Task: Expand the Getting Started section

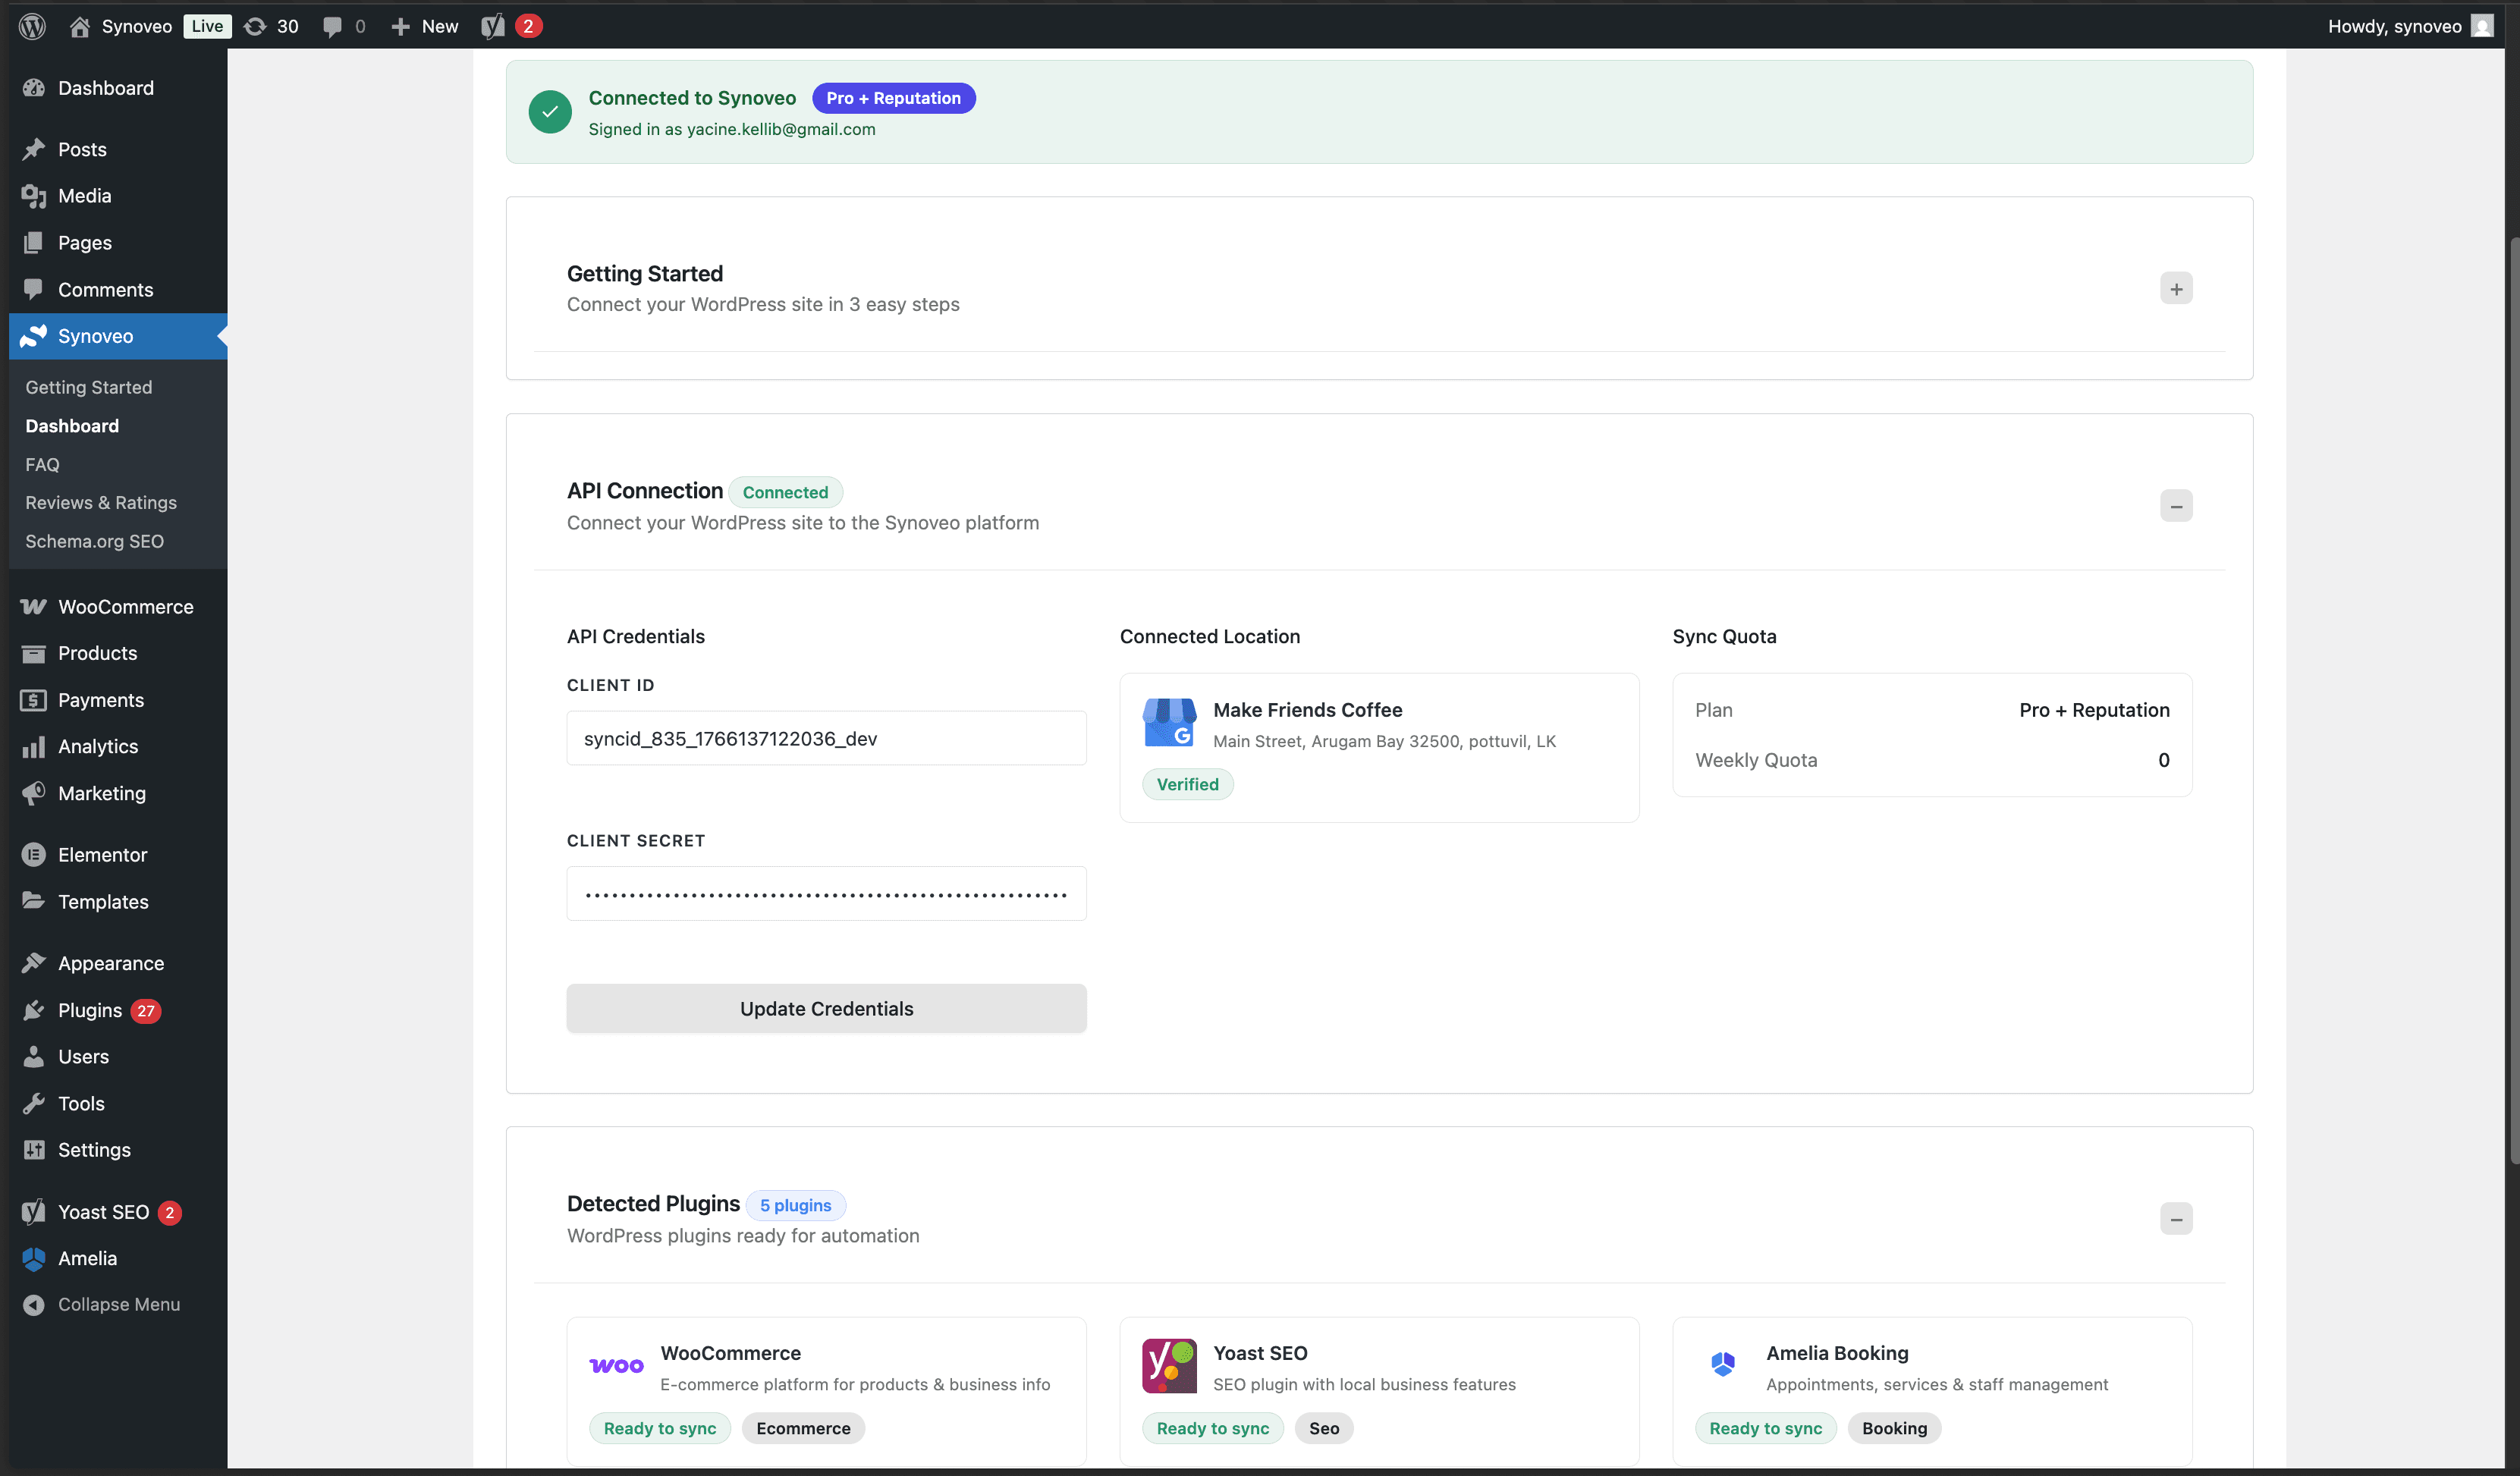Action: [2176, 288]
